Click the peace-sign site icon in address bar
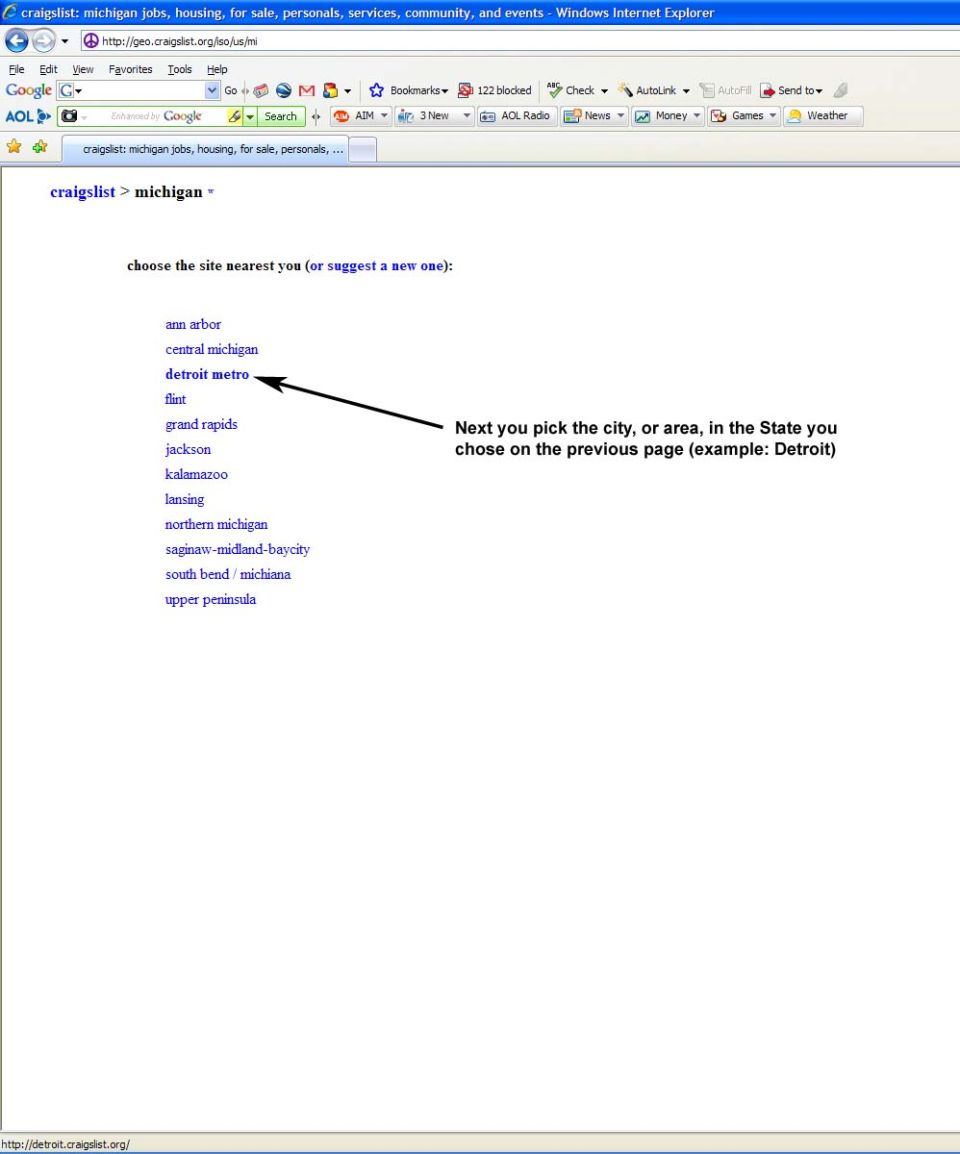The image size is (960, 1154). (91, 41)
